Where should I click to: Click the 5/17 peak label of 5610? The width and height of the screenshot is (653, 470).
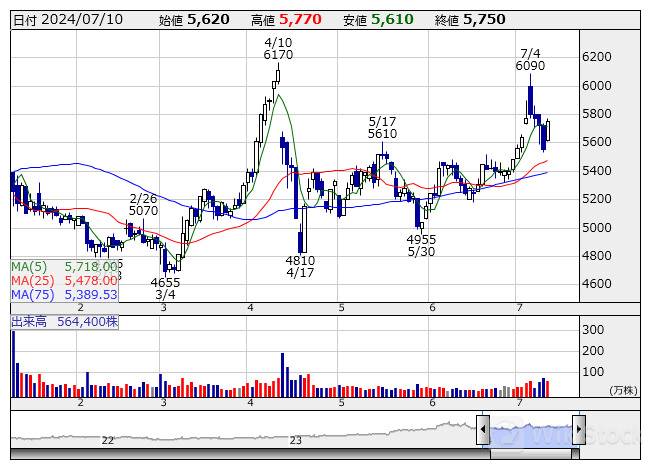(x=382, y=127)
